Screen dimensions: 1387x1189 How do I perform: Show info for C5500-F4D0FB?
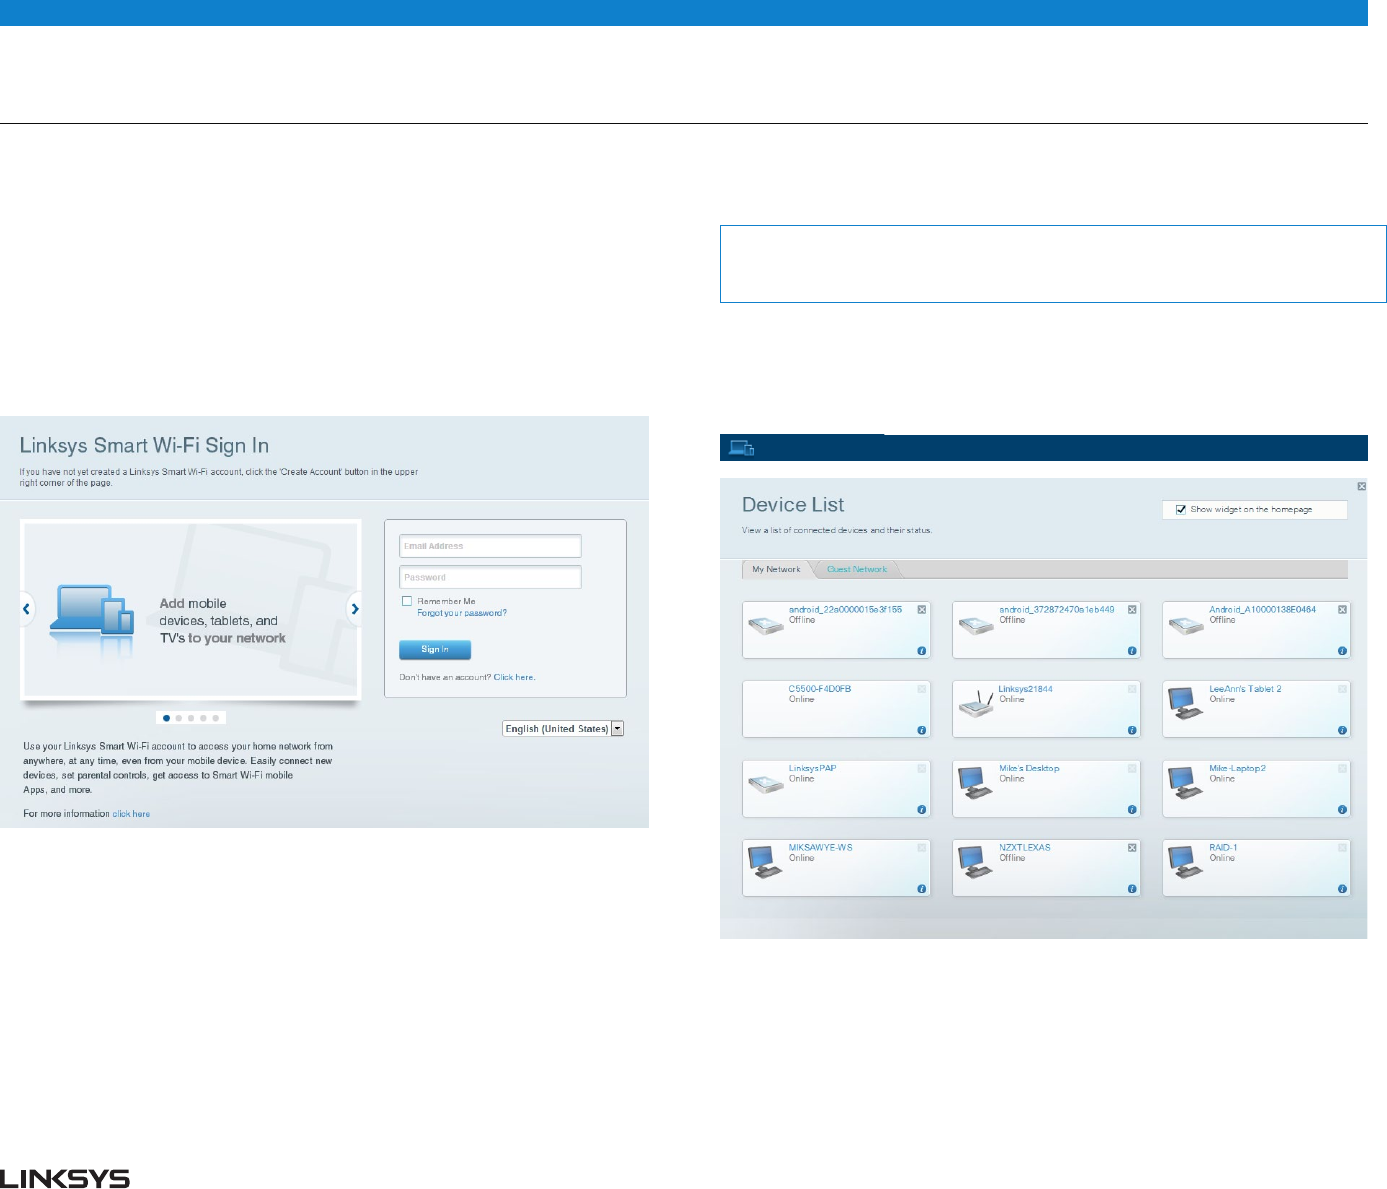(922, 730)
